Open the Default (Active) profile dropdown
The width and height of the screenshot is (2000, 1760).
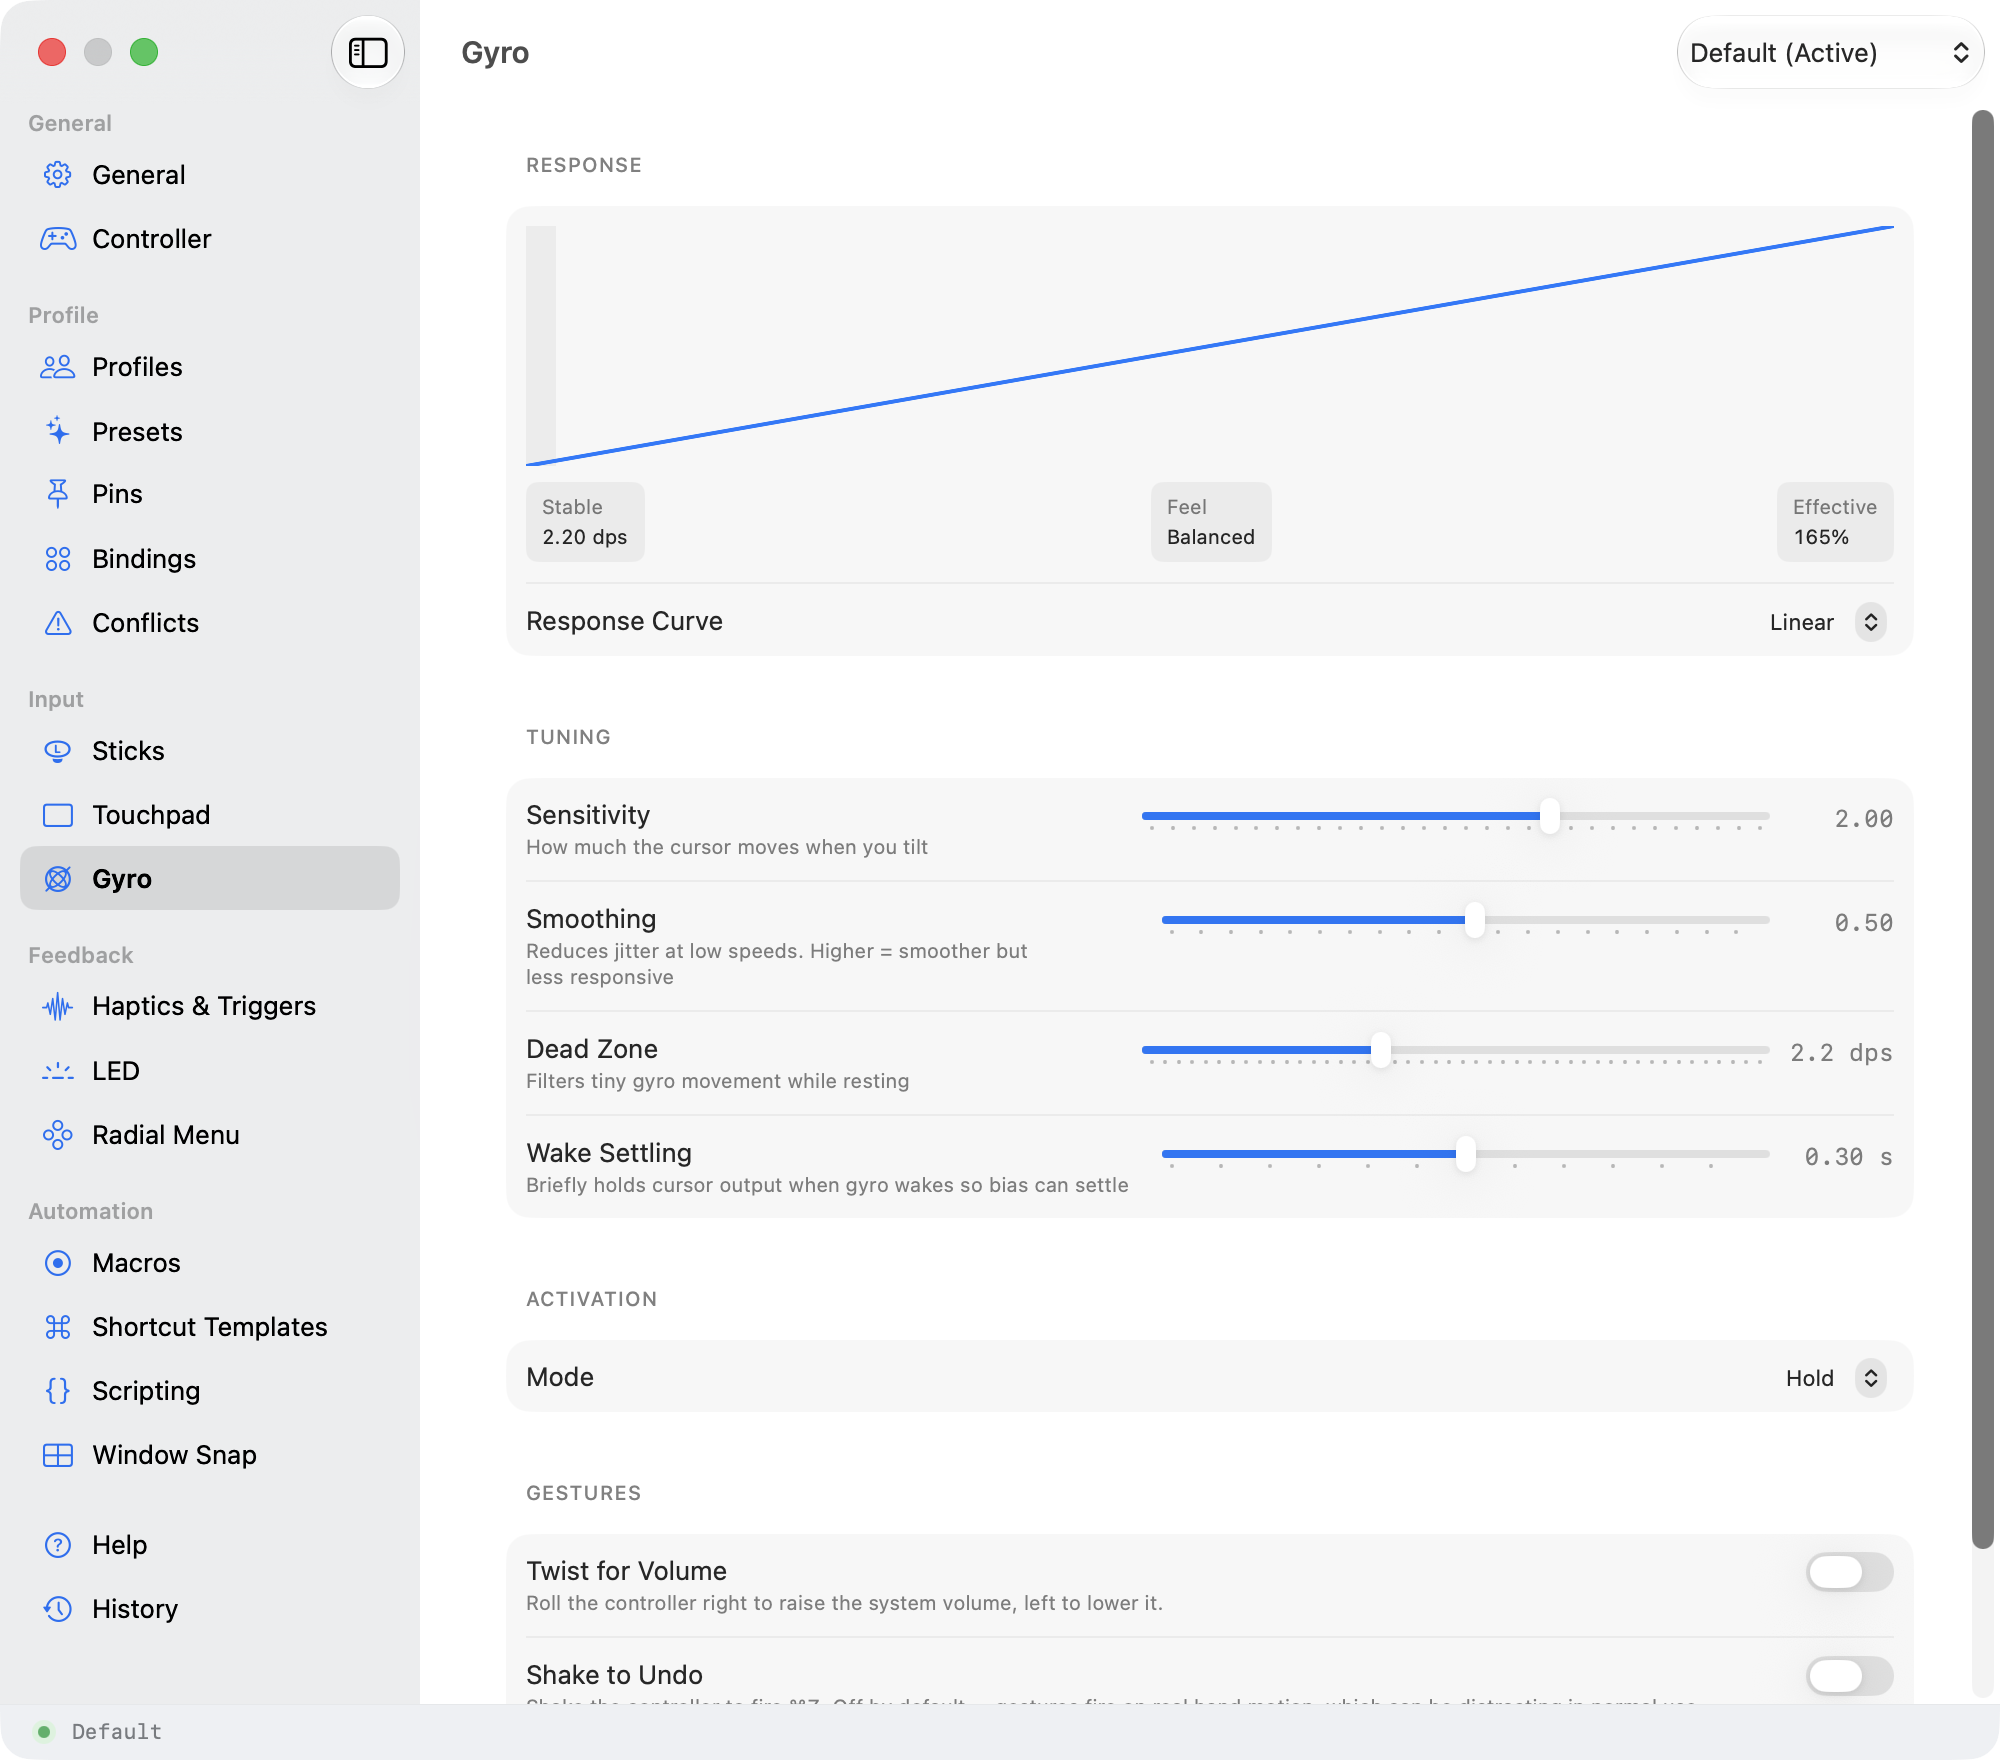(1830, 52)
